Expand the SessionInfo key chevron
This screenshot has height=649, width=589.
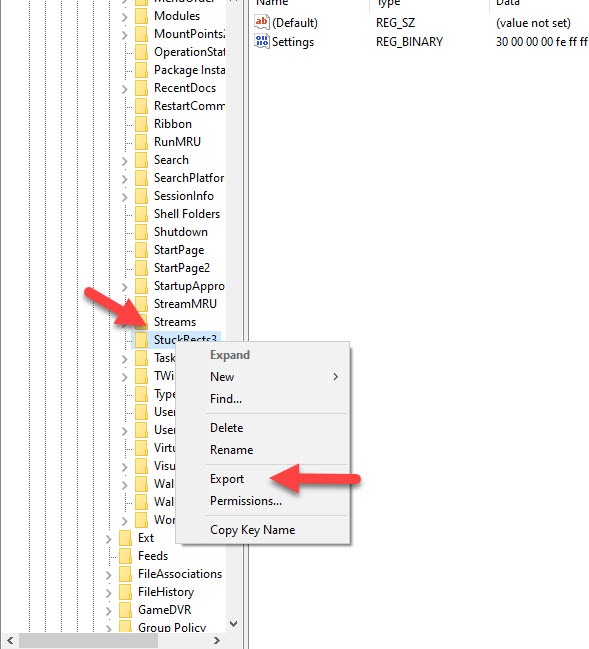pos(125,197)
